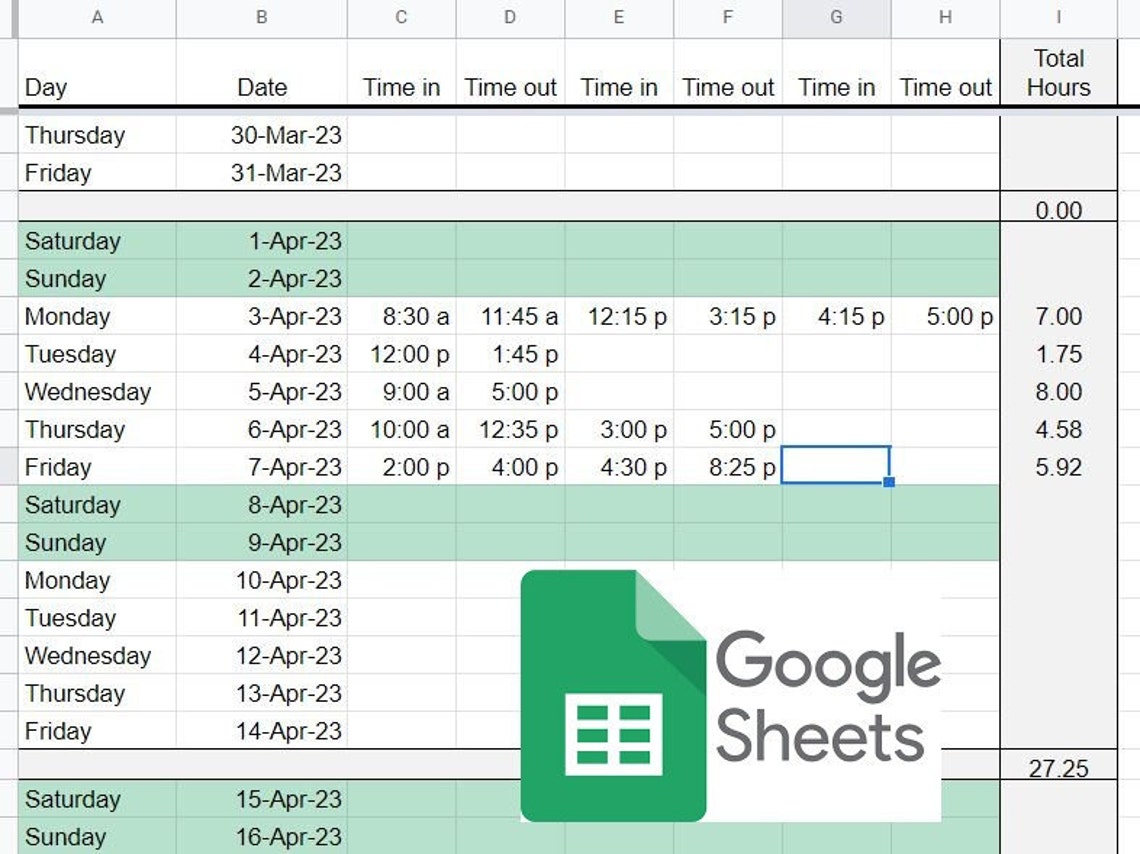Select column I header
The height and width of the screenshot is (854, 1140).
(1059, 17)
